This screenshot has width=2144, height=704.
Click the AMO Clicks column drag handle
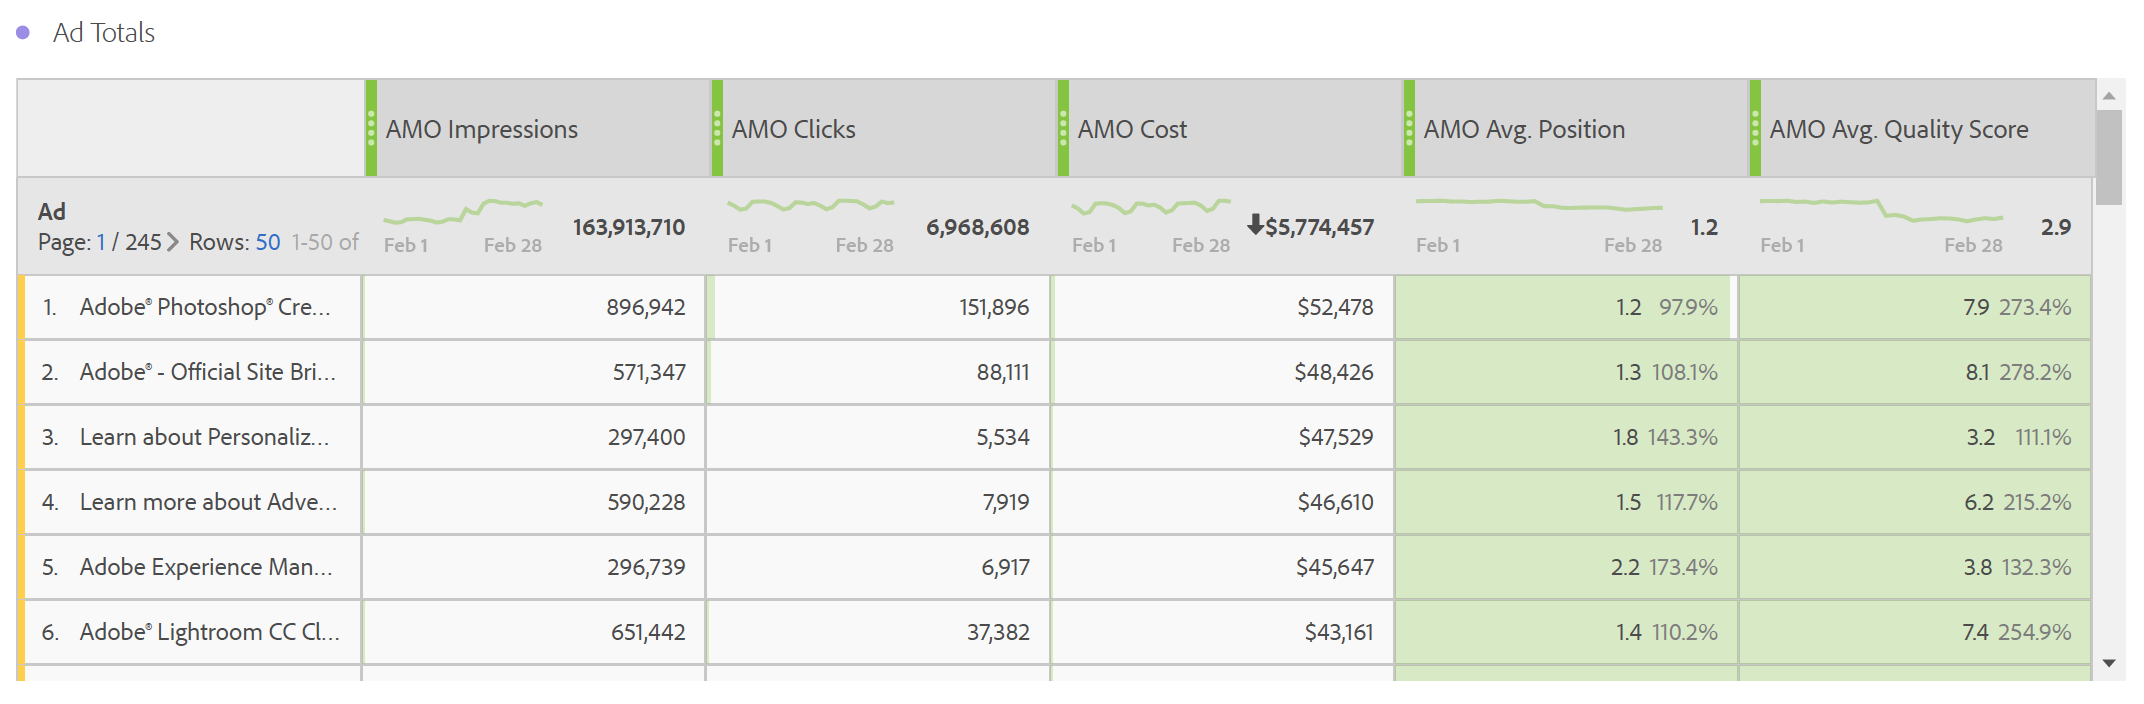tap(717, 128)
